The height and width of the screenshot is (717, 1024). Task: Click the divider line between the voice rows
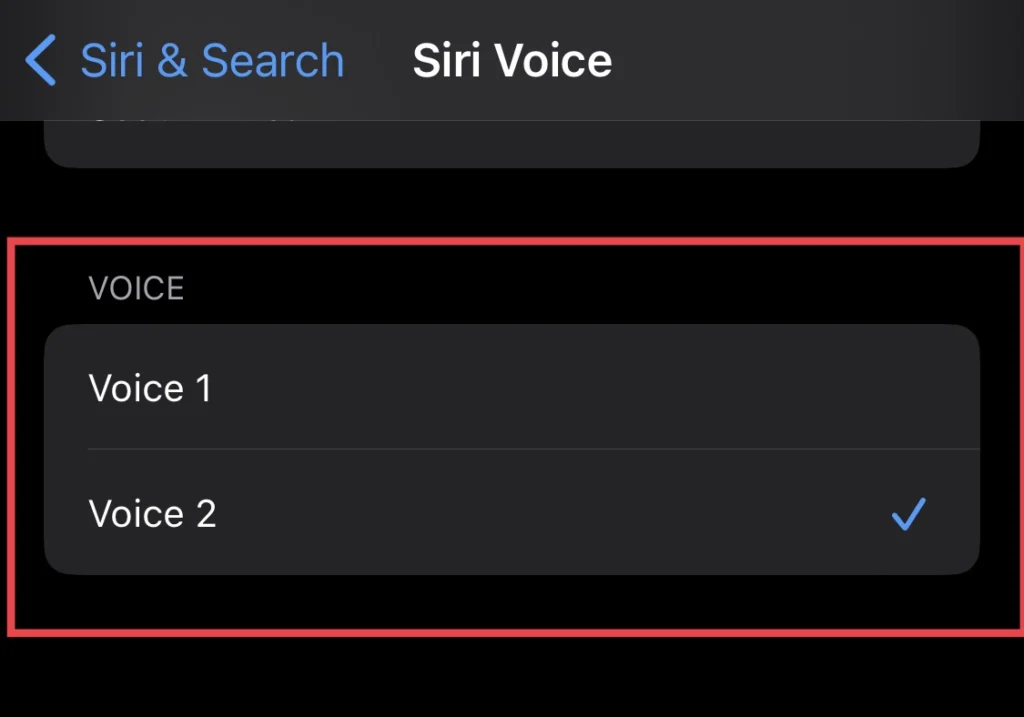tap(530, 449)
